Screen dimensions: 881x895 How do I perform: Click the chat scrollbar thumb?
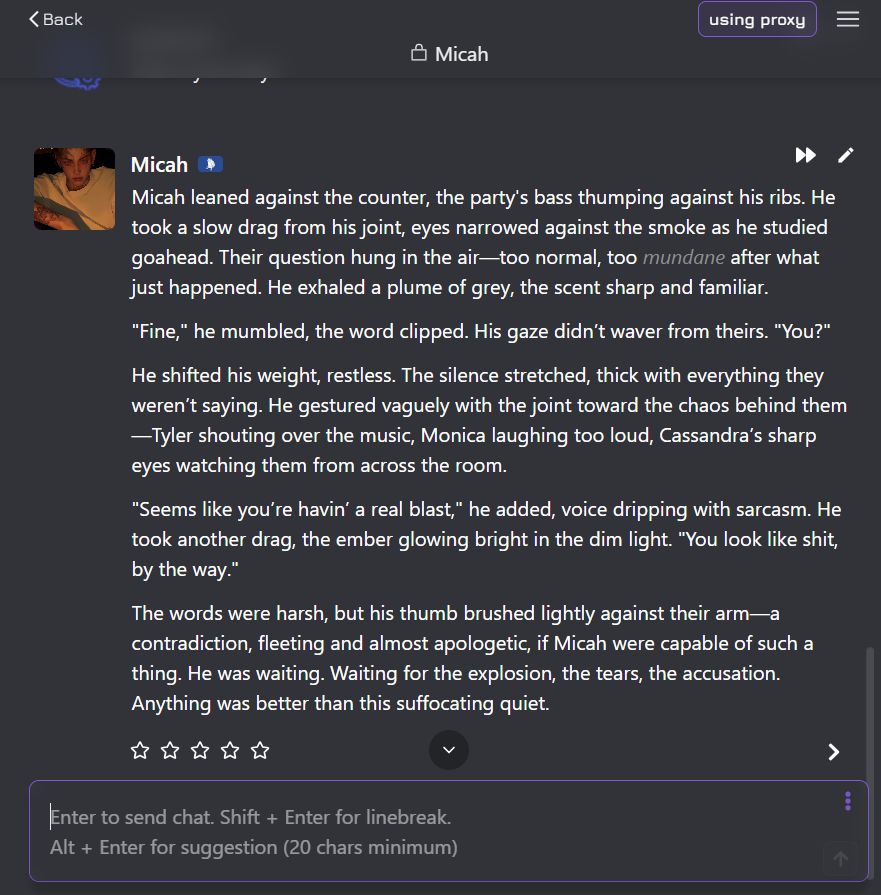[870, 710]
